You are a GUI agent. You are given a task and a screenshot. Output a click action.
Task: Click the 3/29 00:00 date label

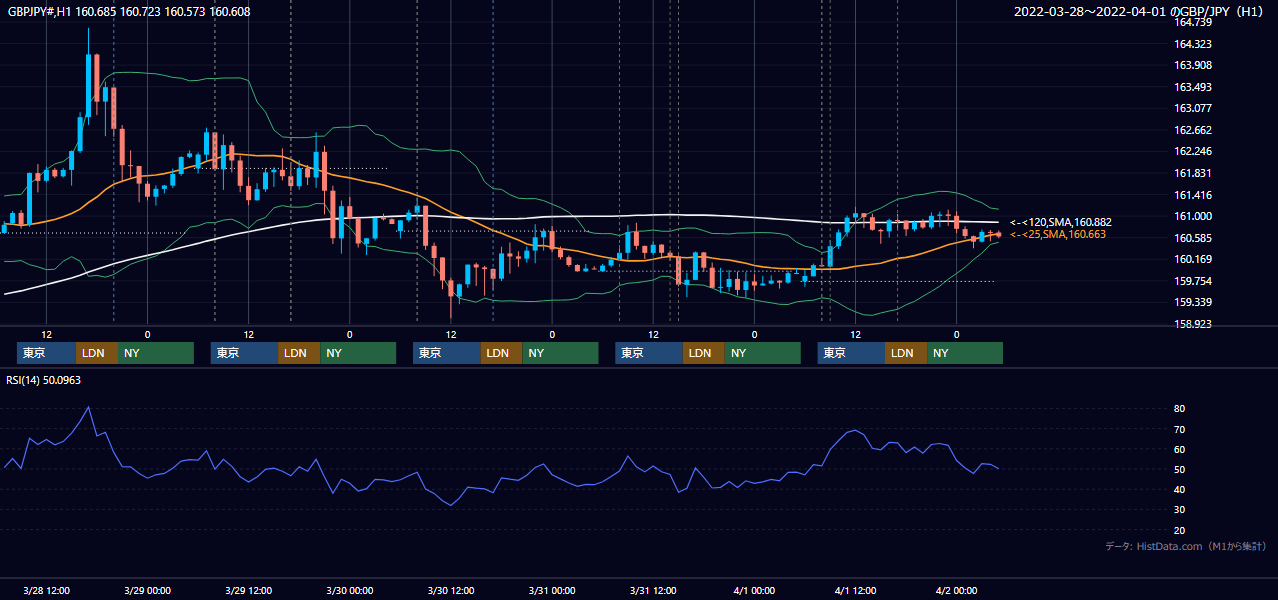(147, 590)
